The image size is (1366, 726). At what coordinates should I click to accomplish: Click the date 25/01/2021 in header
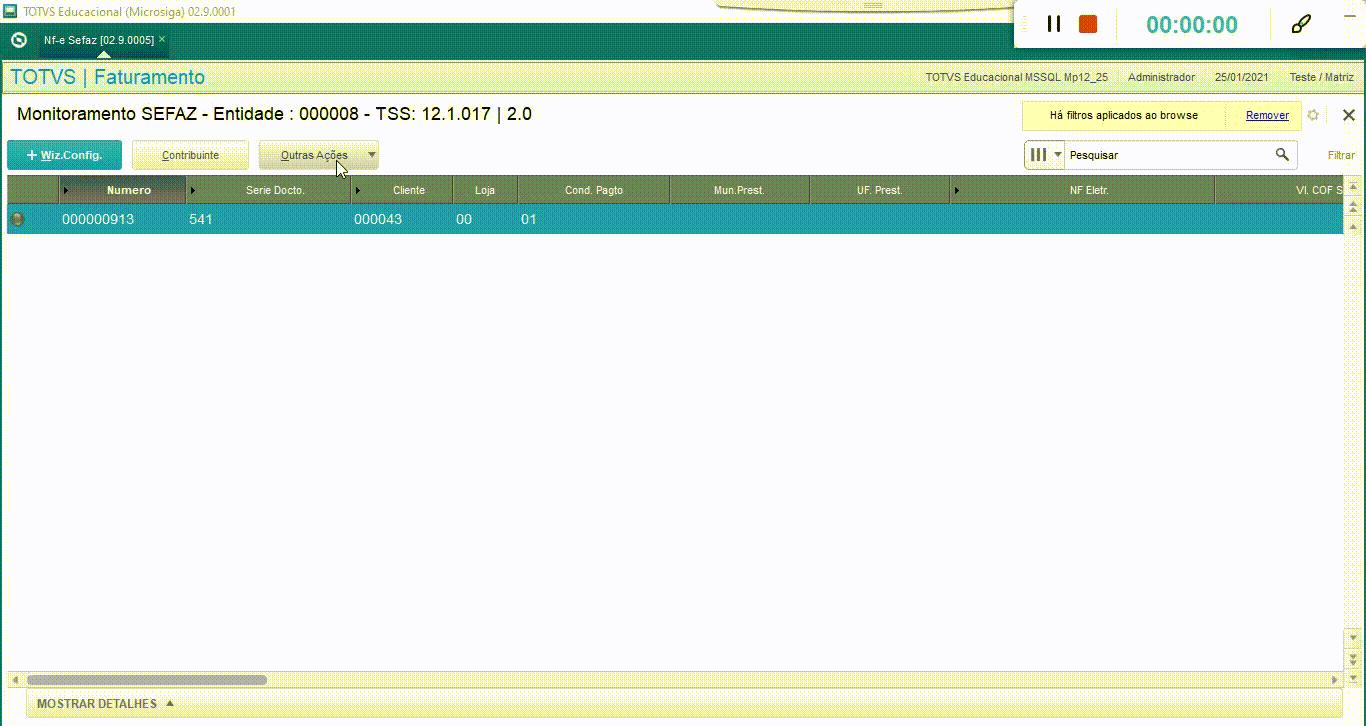coord(1242,77)
